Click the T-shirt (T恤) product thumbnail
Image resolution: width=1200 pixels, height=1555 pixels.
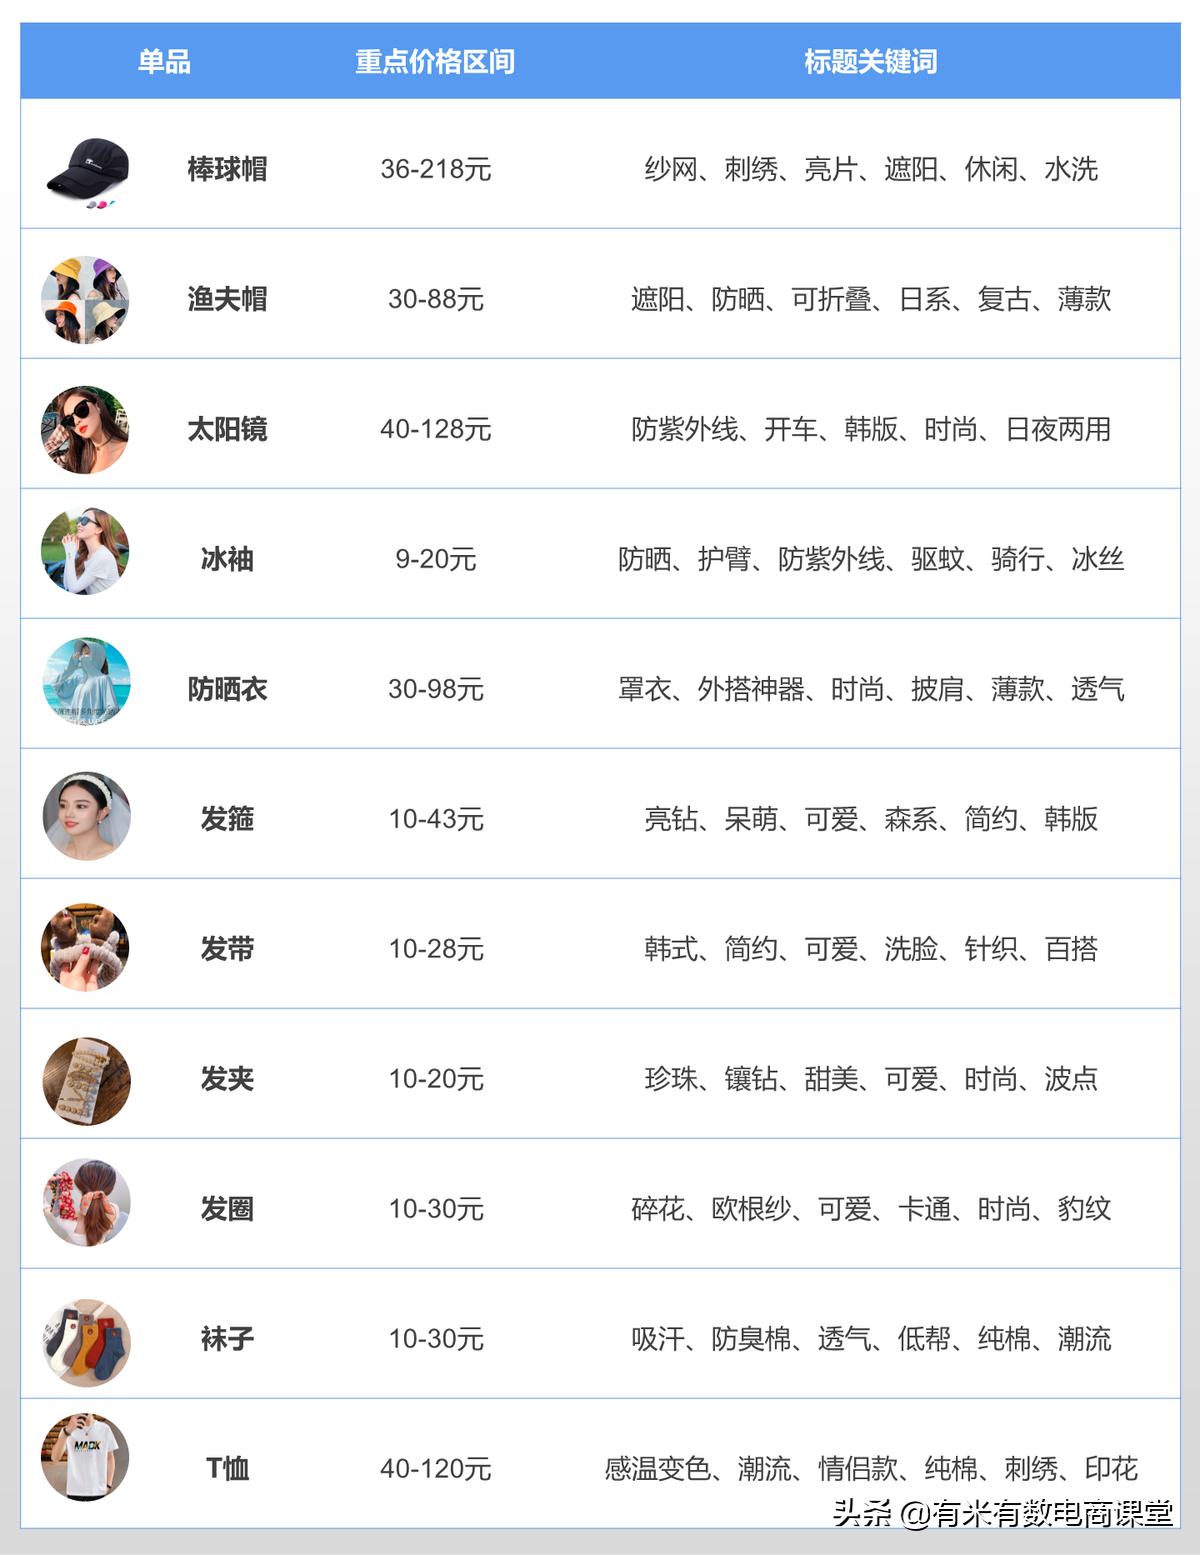tap(85, 1457)
